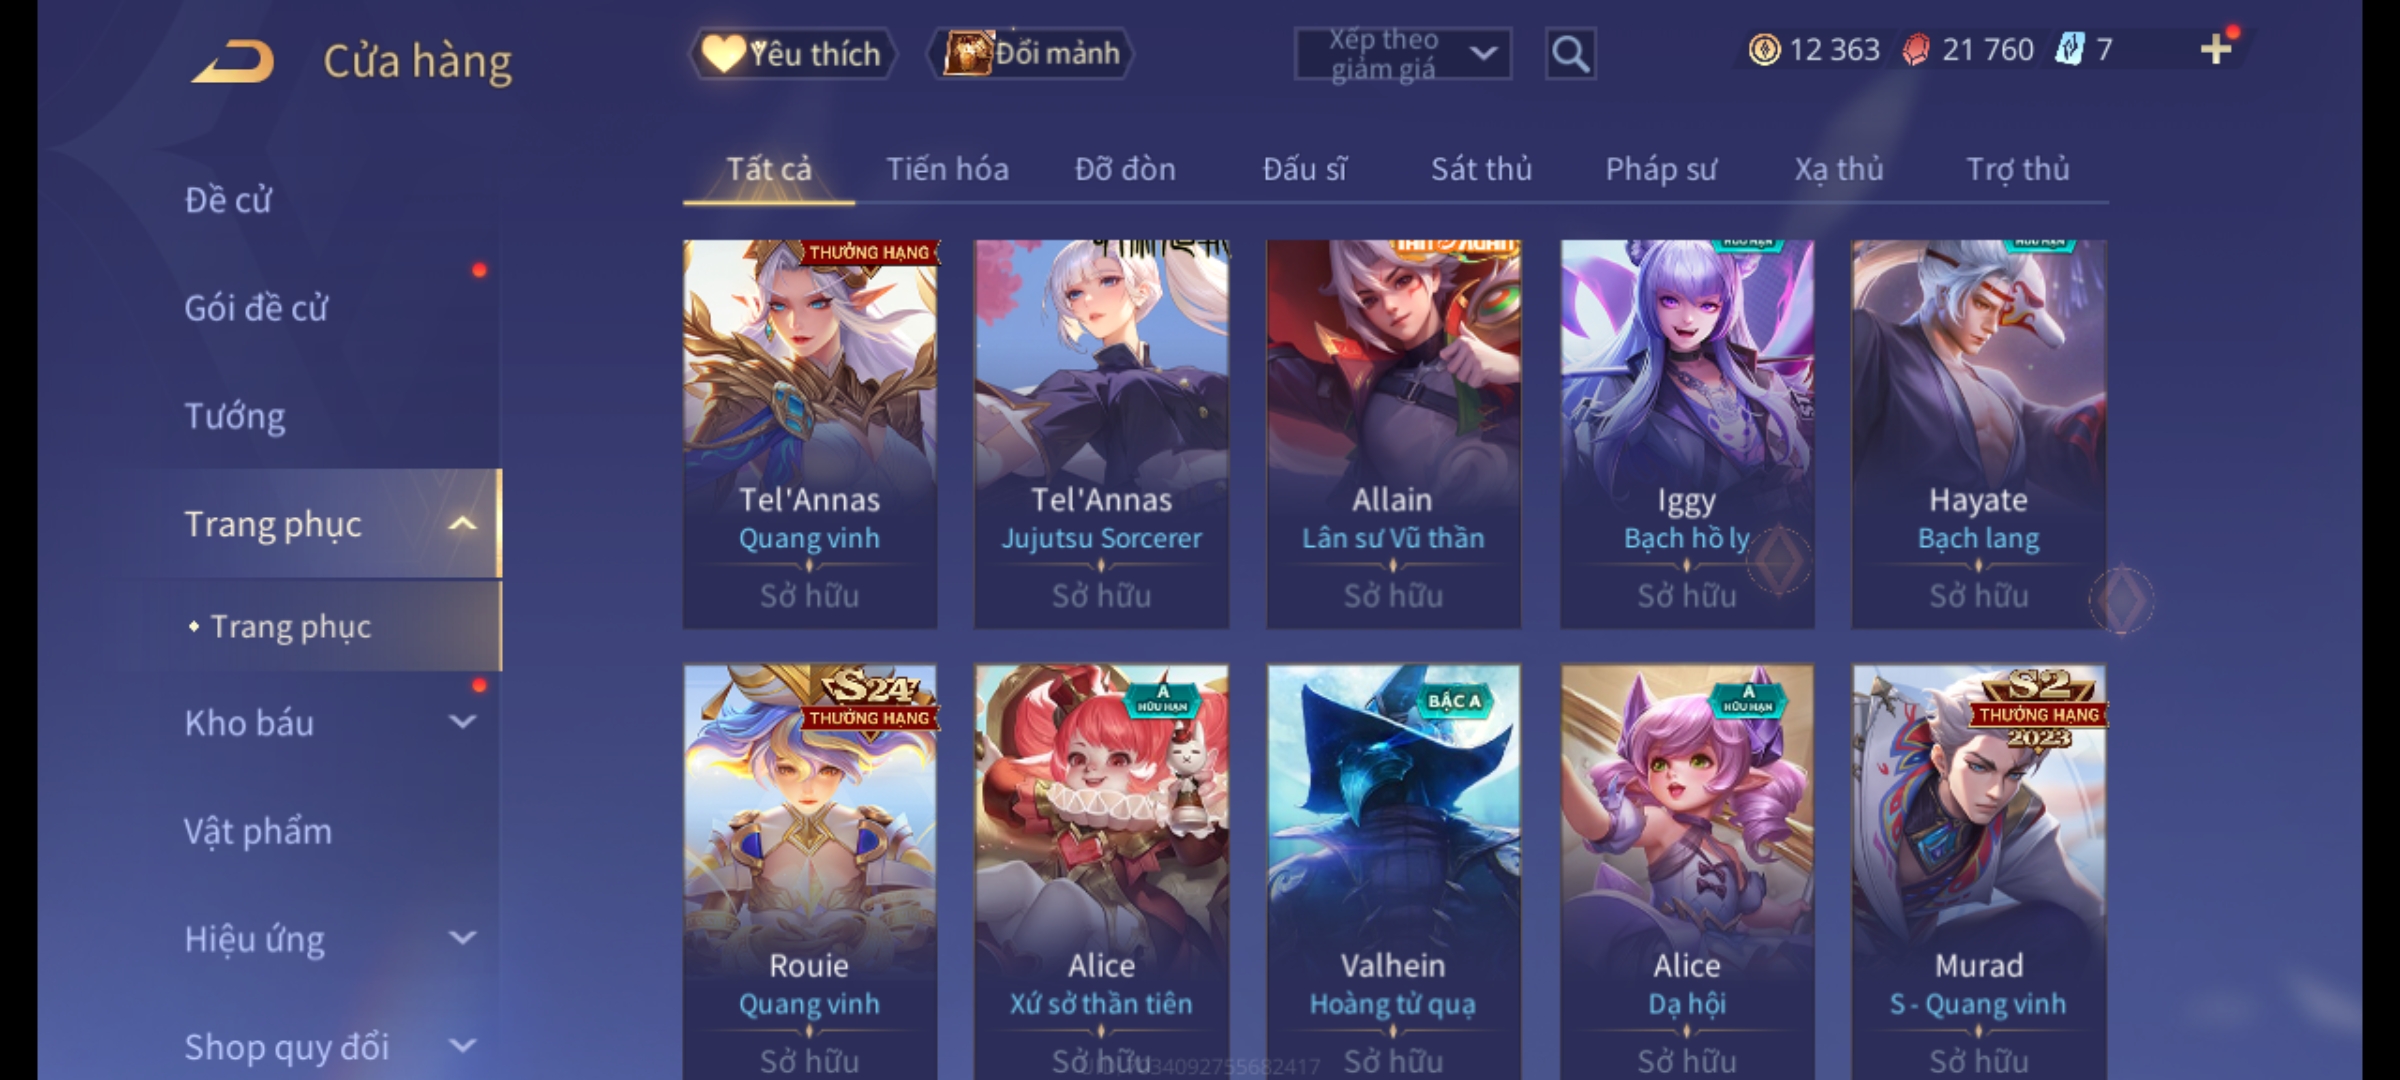Click the gold coin balance icon
Viewport: 2400px width, 1080px height.
[1764, 50]
